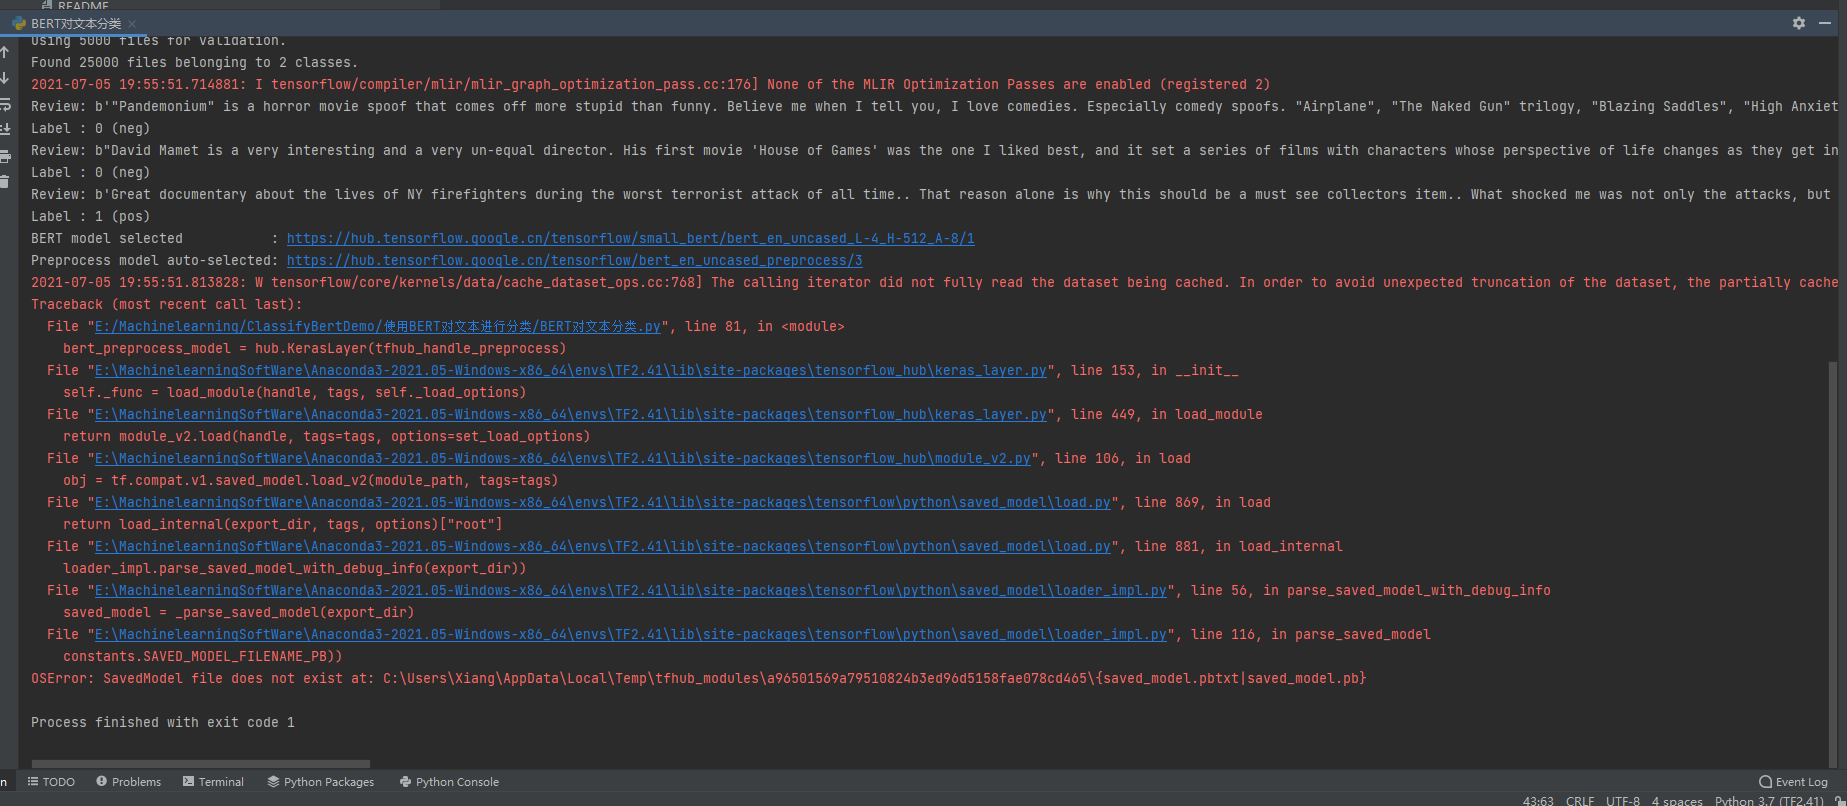Image resolution: width=1847 pixels, height=806 pixels.
Task: Toggle Scroll to End of console
Action: [5, 130]
